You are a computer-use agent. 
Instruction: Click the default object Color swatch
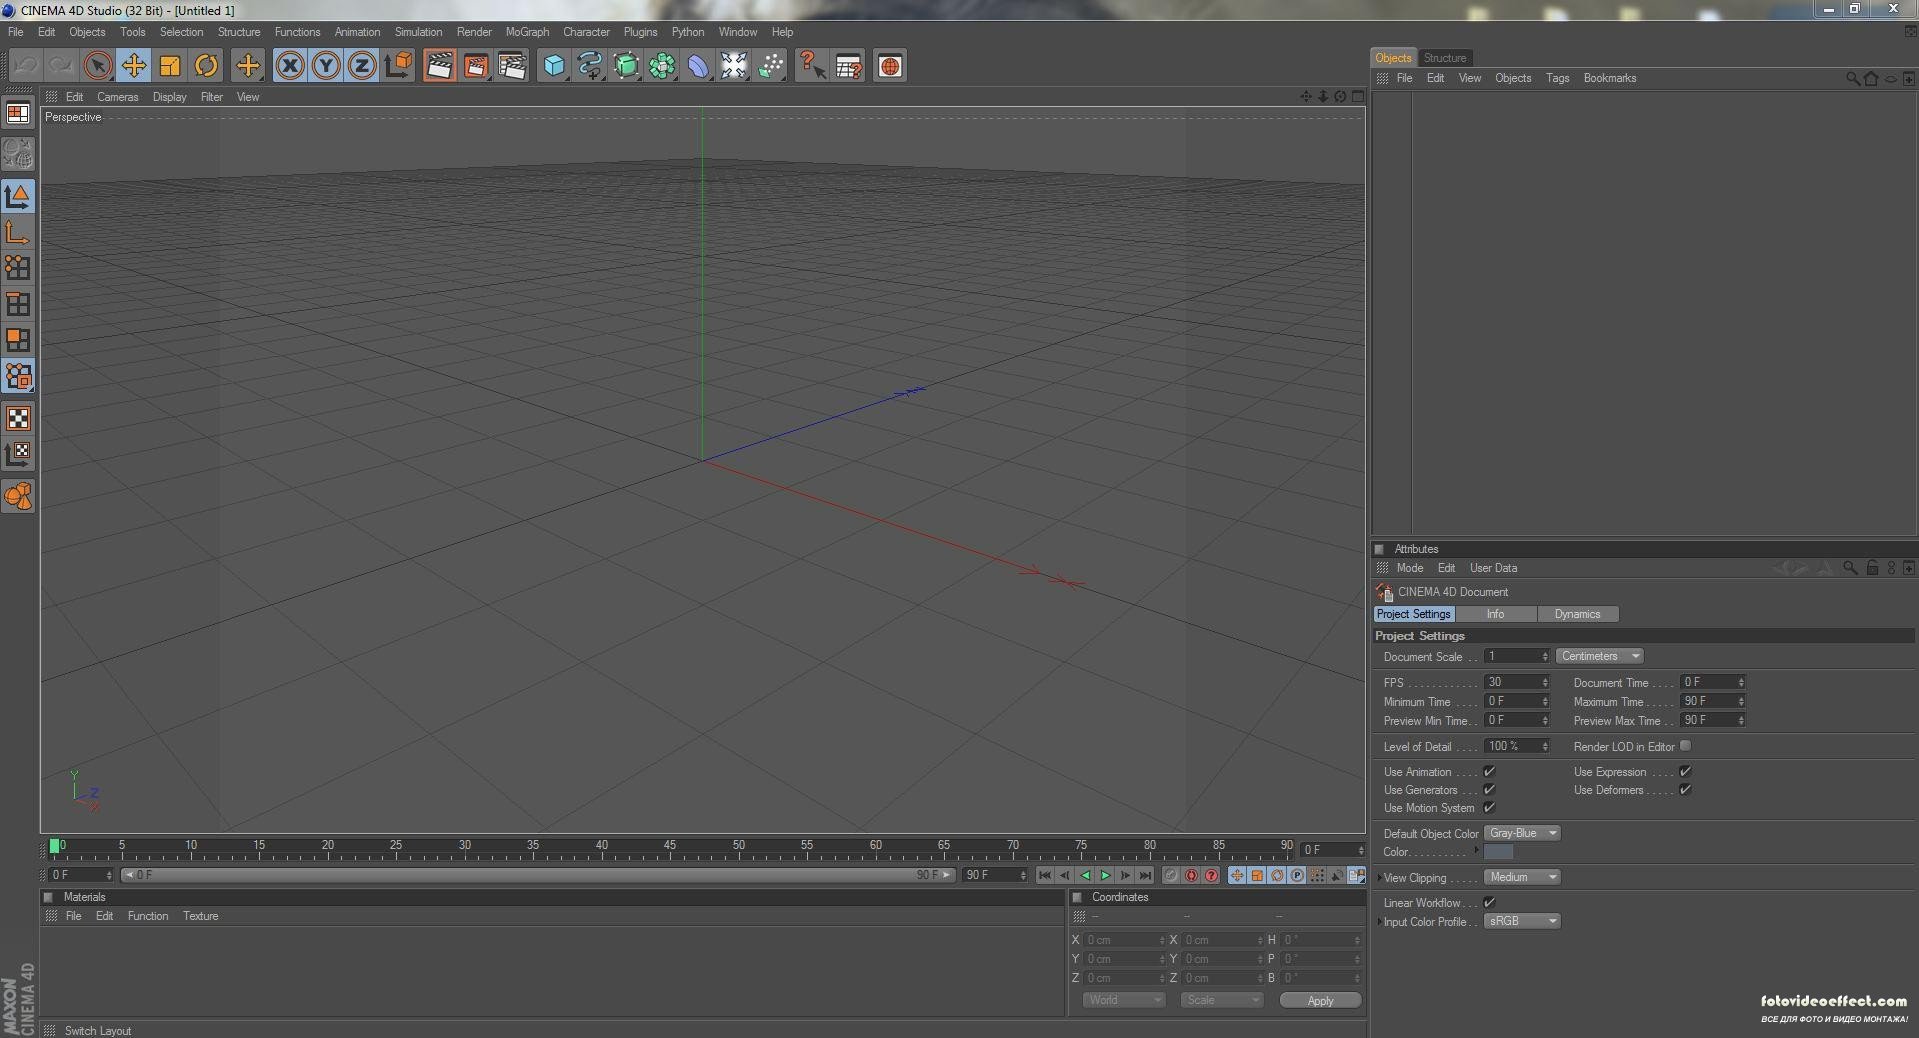coord(1498,852)
